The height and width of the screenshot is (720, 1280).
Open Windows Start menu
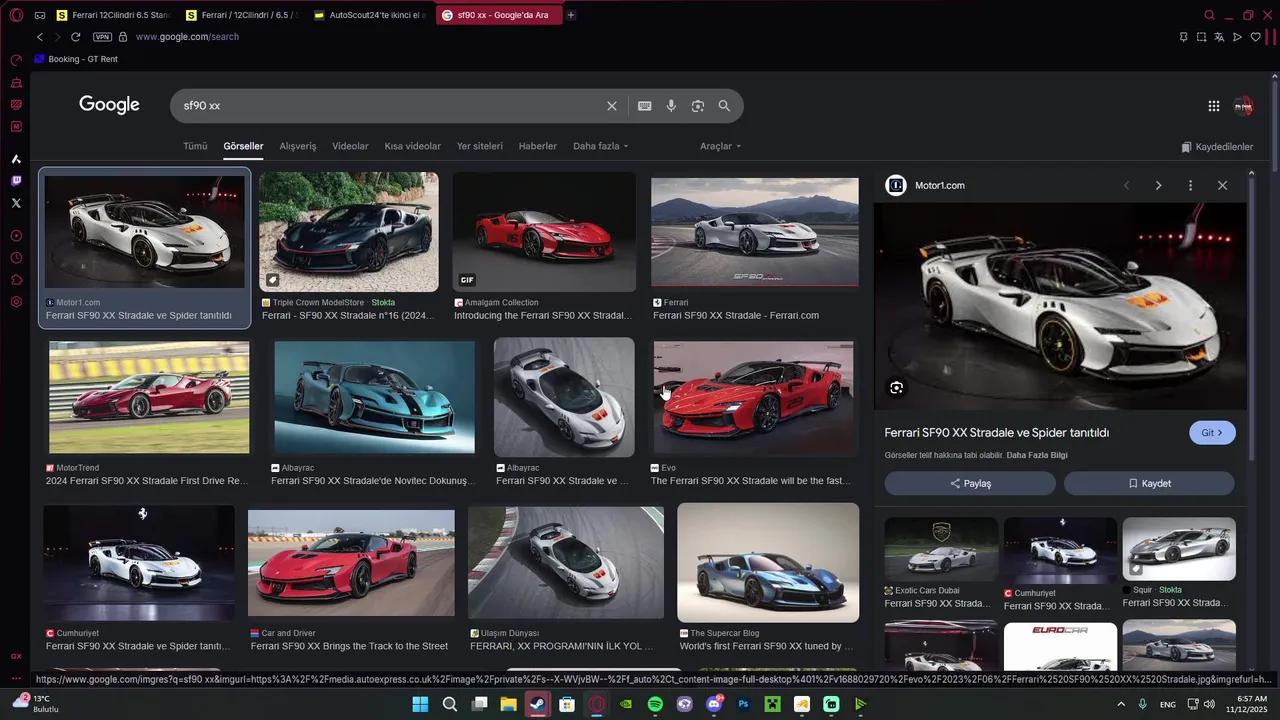click(x=420, y=704)
